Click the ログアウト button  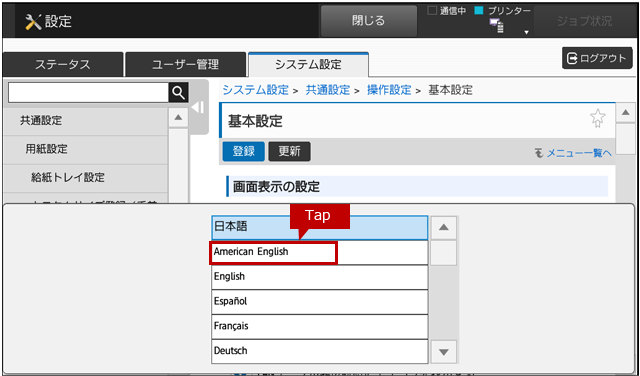[x=597, y=59]
